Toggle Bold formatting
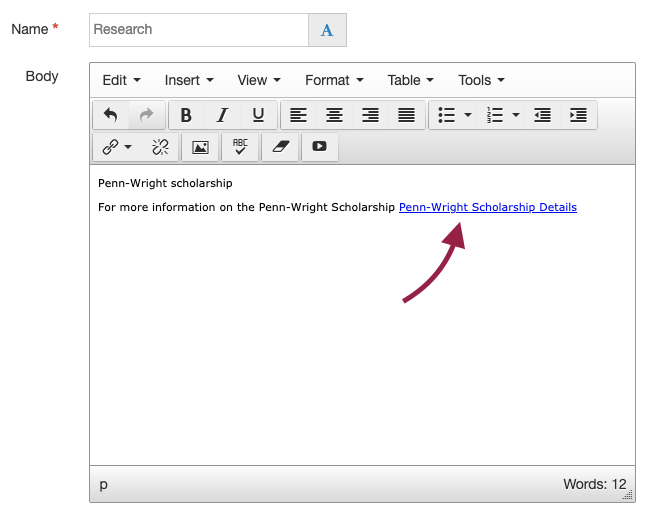 (x=186, y=115)
